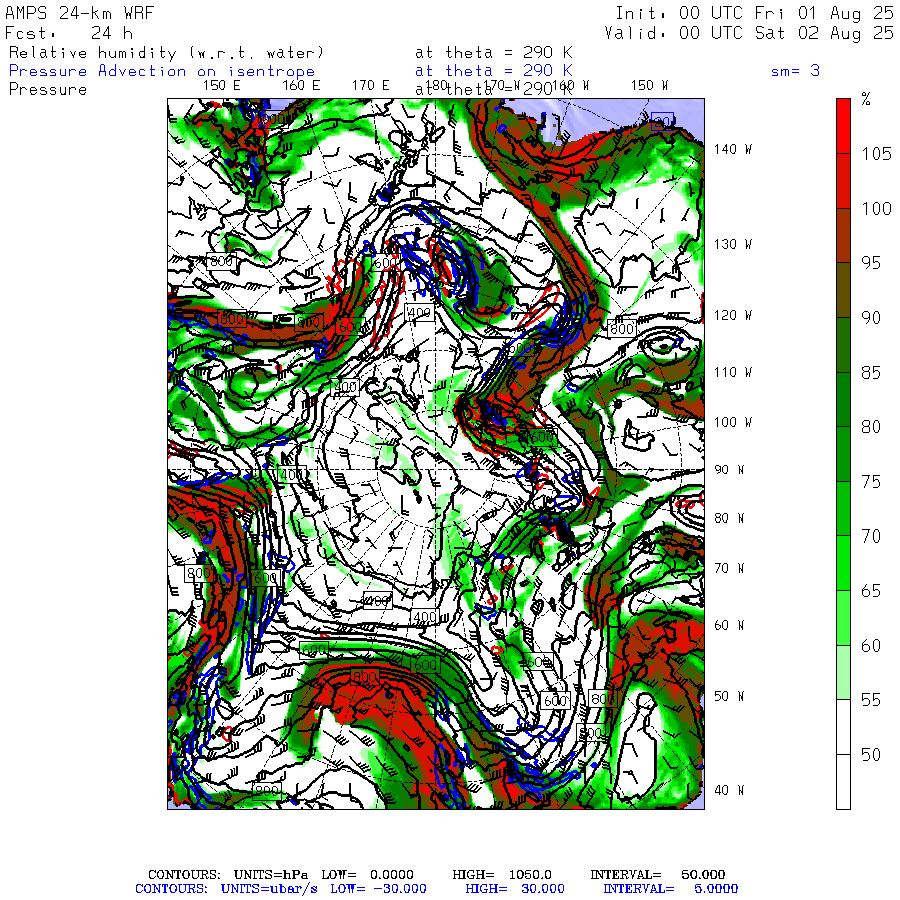Pick the olive colorbar segment between 90 and 95
The width and height of the screenshot is (900, 900).
843,290
